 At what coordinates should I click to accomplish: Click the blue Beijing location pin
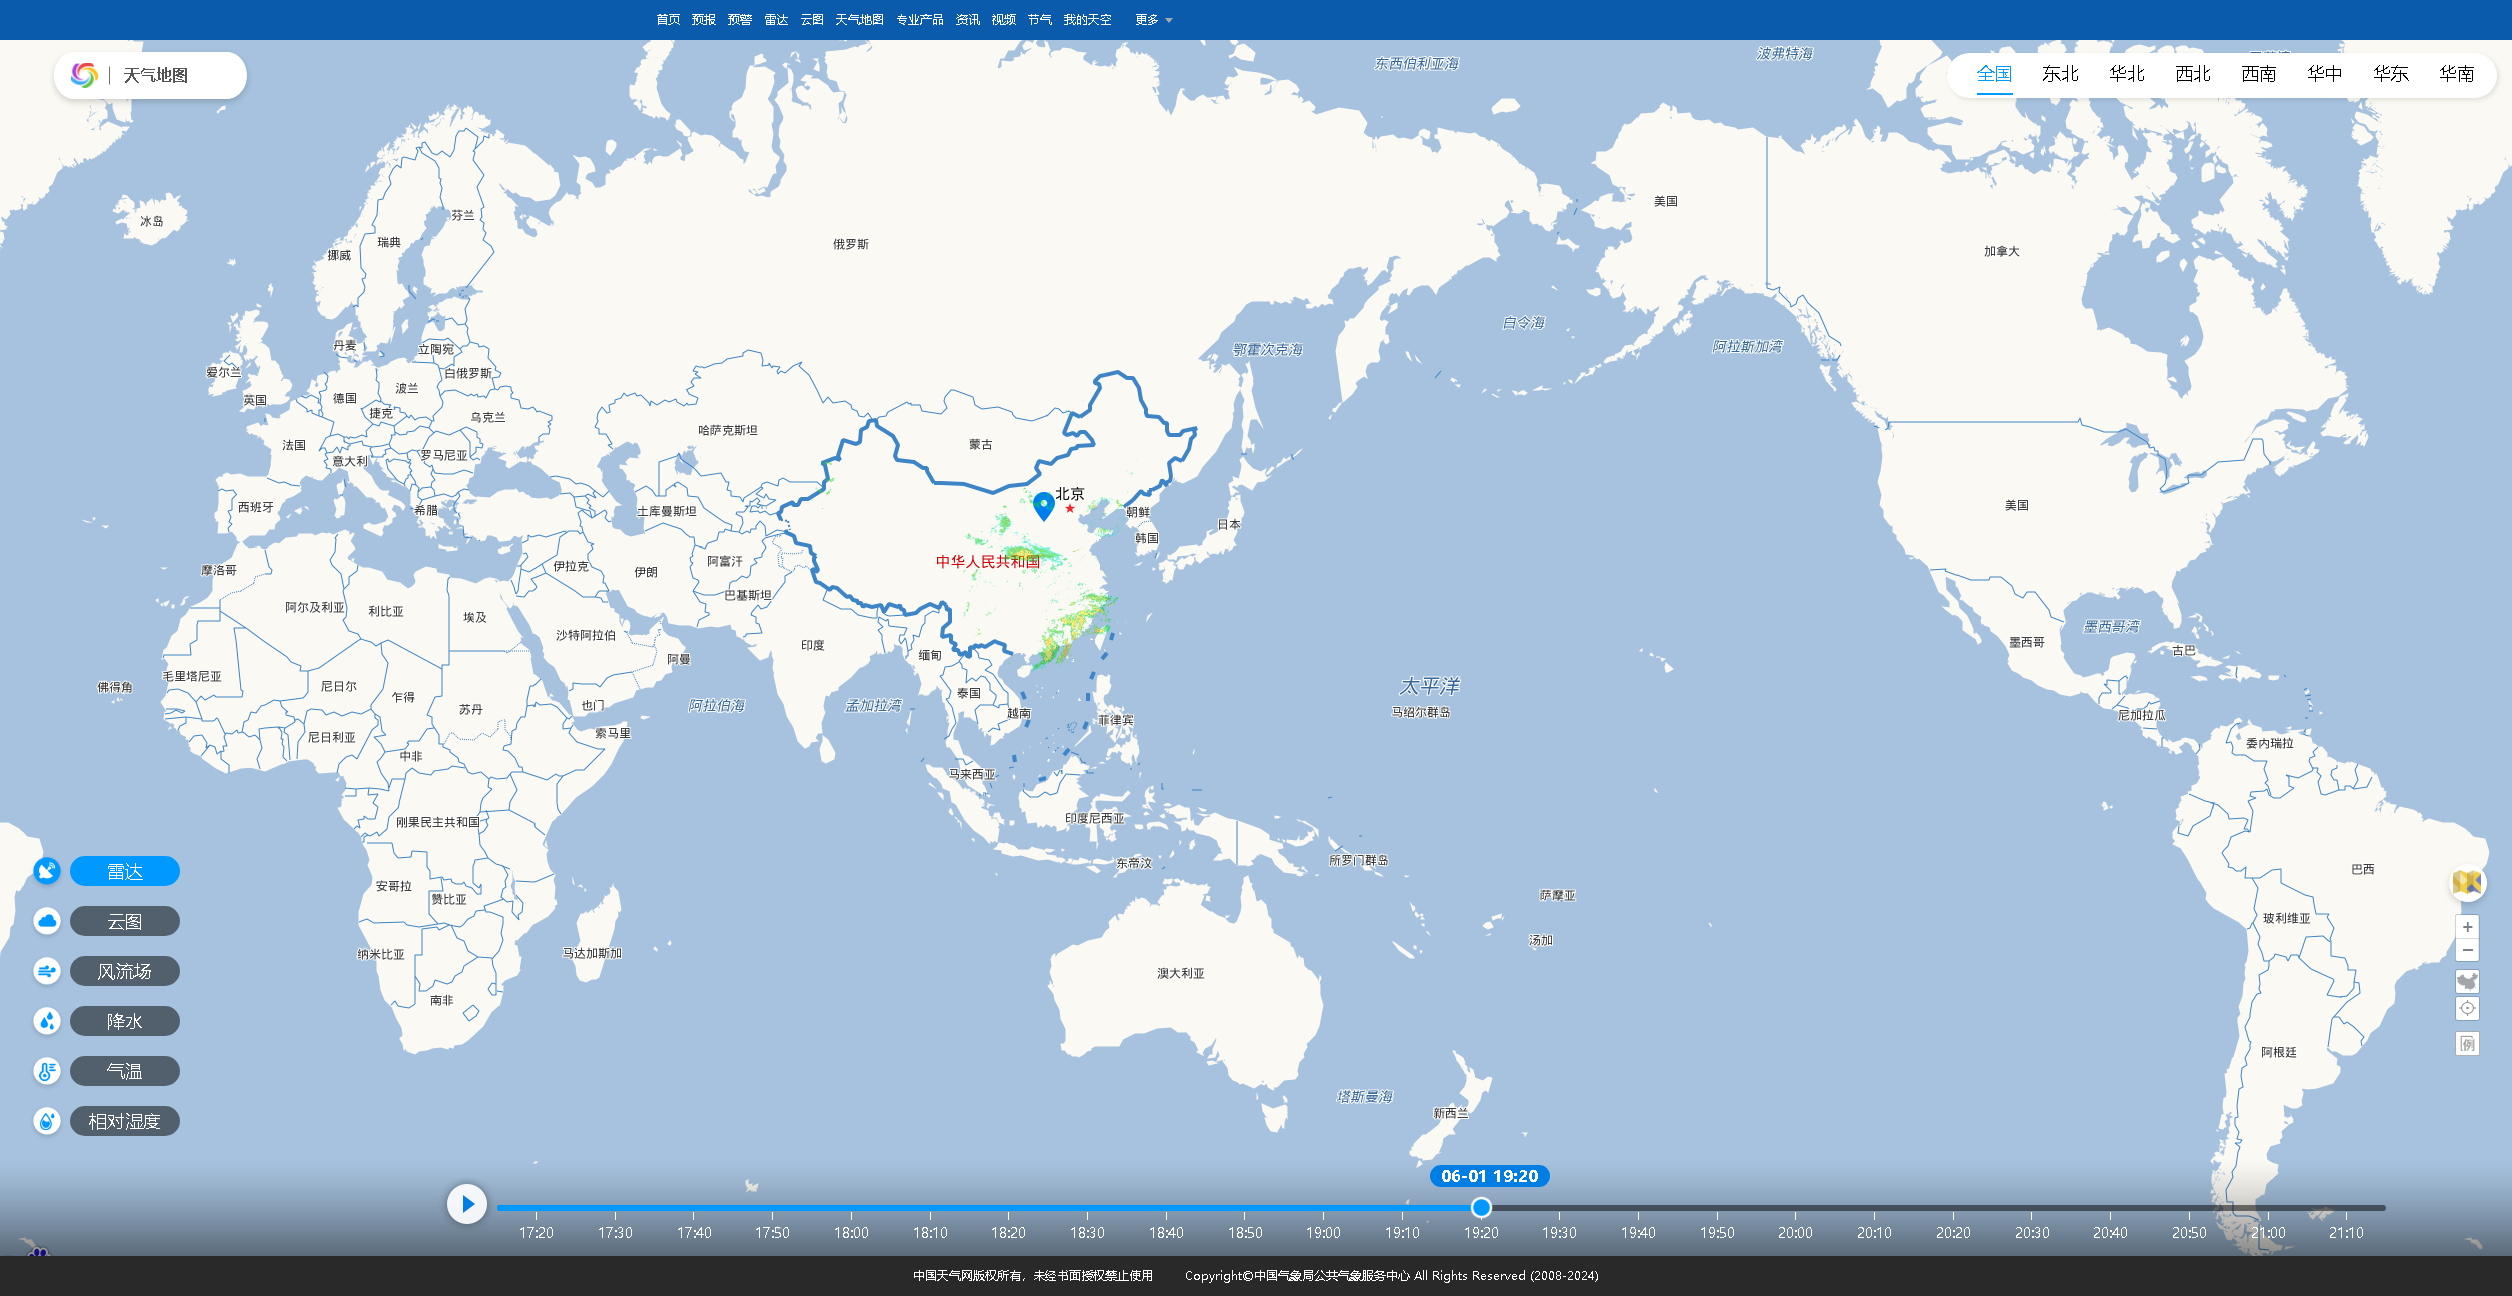click(1043, 505)
